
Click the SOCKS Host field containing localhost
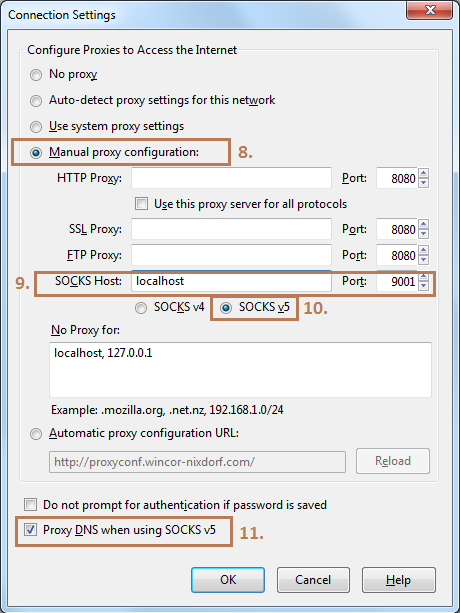point(231,281)
